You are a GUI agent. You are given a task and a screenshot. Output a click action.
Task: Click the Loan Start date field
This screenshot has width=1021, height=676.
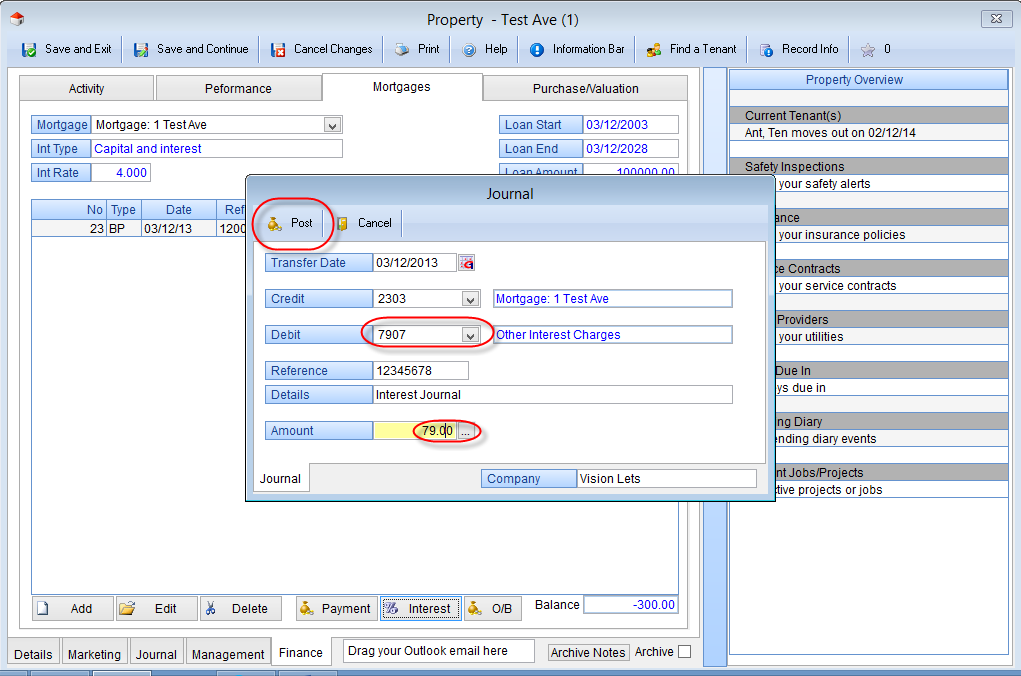630,124
